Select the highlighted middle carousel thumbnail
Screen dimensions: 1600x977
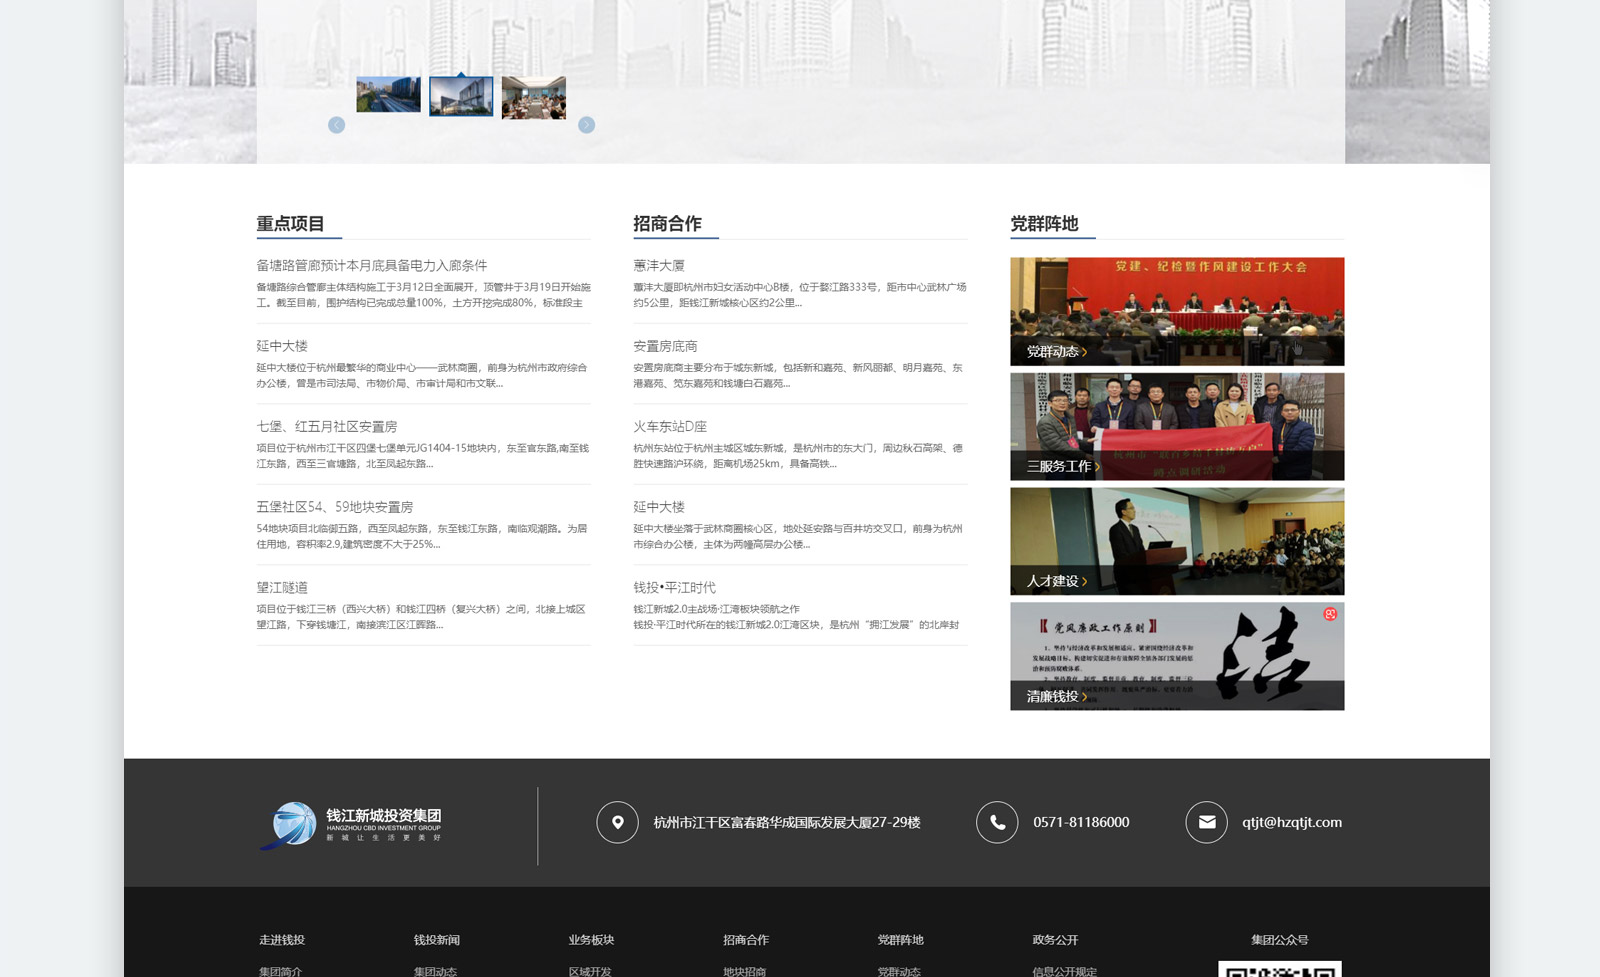pyautogui.click(x=461, y=97)
